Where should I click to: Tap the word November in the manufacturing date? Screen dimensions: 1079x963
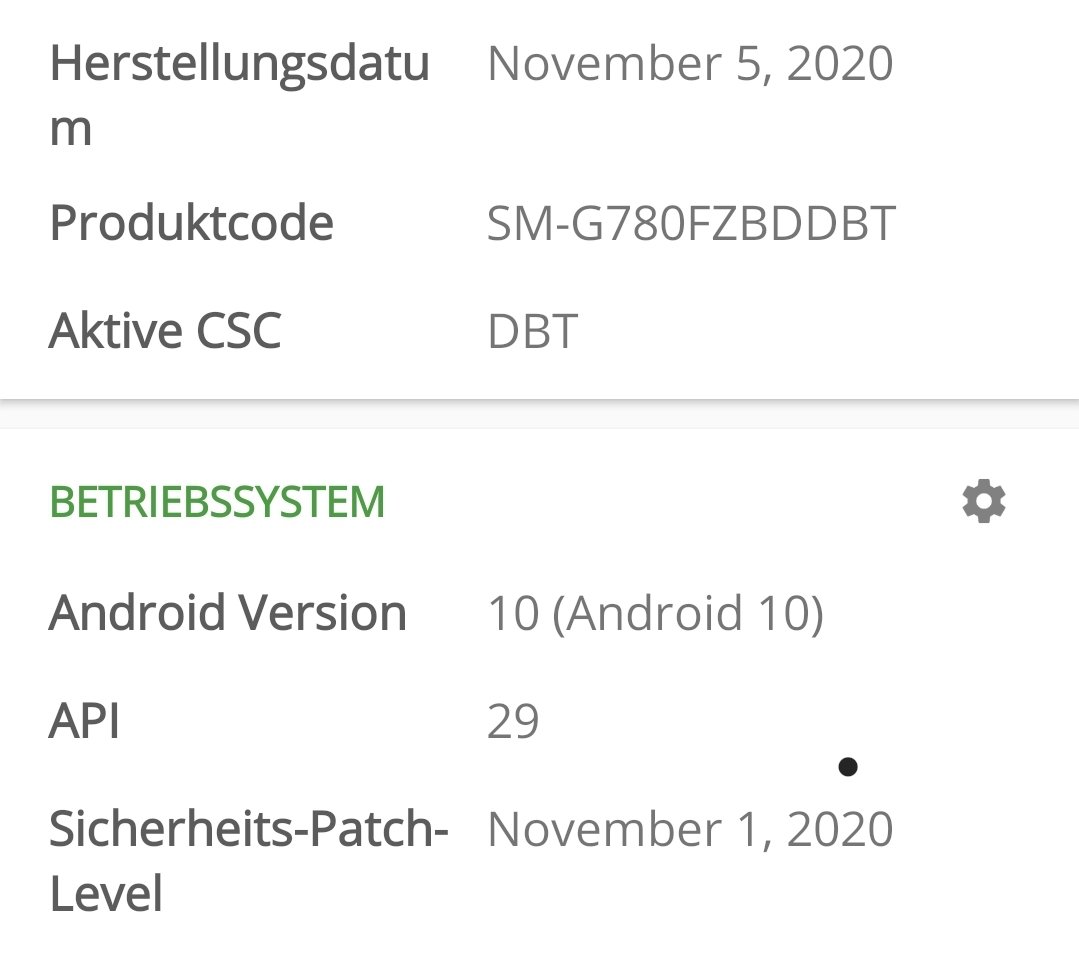[605, 63]
